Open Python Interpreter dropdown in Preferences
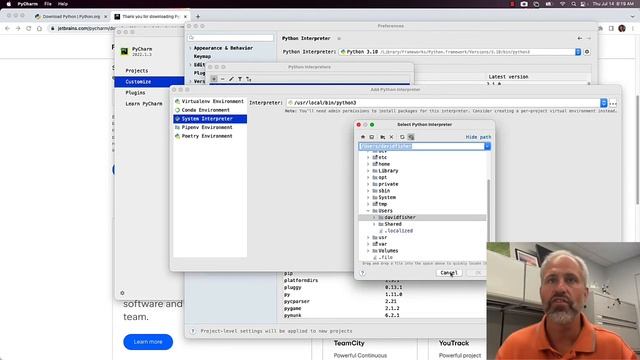This screenshot has height=360, width=640. [578, 52]
